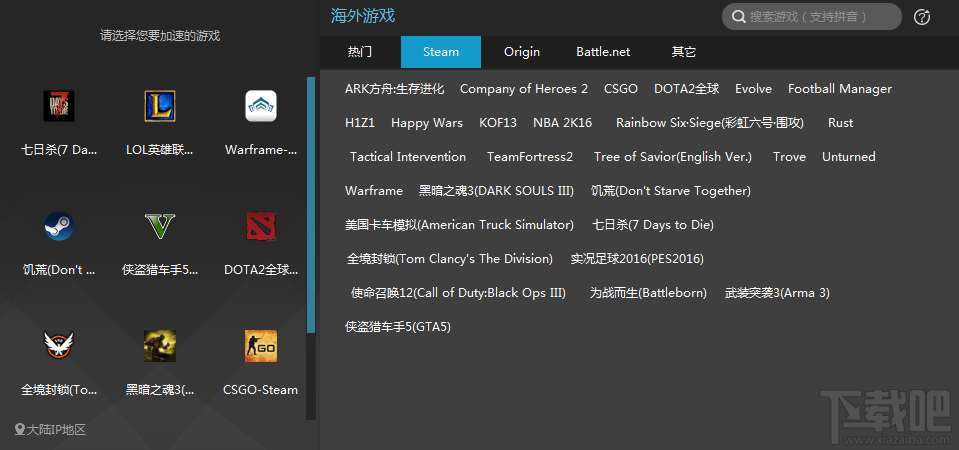Click the location pin for 大陆IP地区
This screenshot has height=450, width=959.
[20, 430]
